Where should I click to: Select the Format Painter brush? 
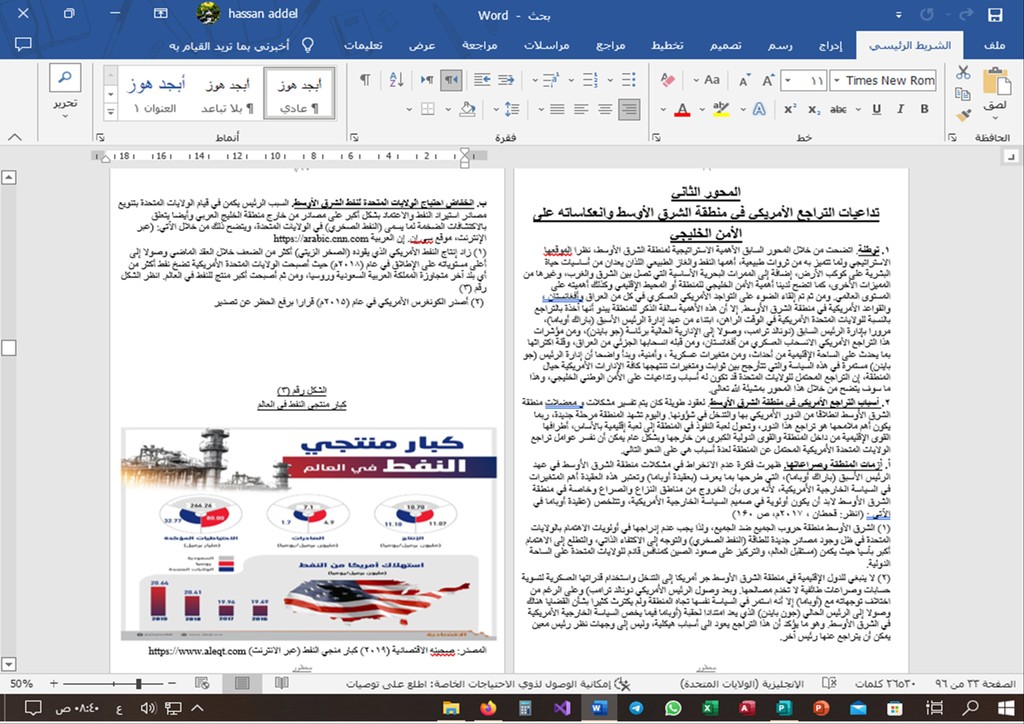963,116
